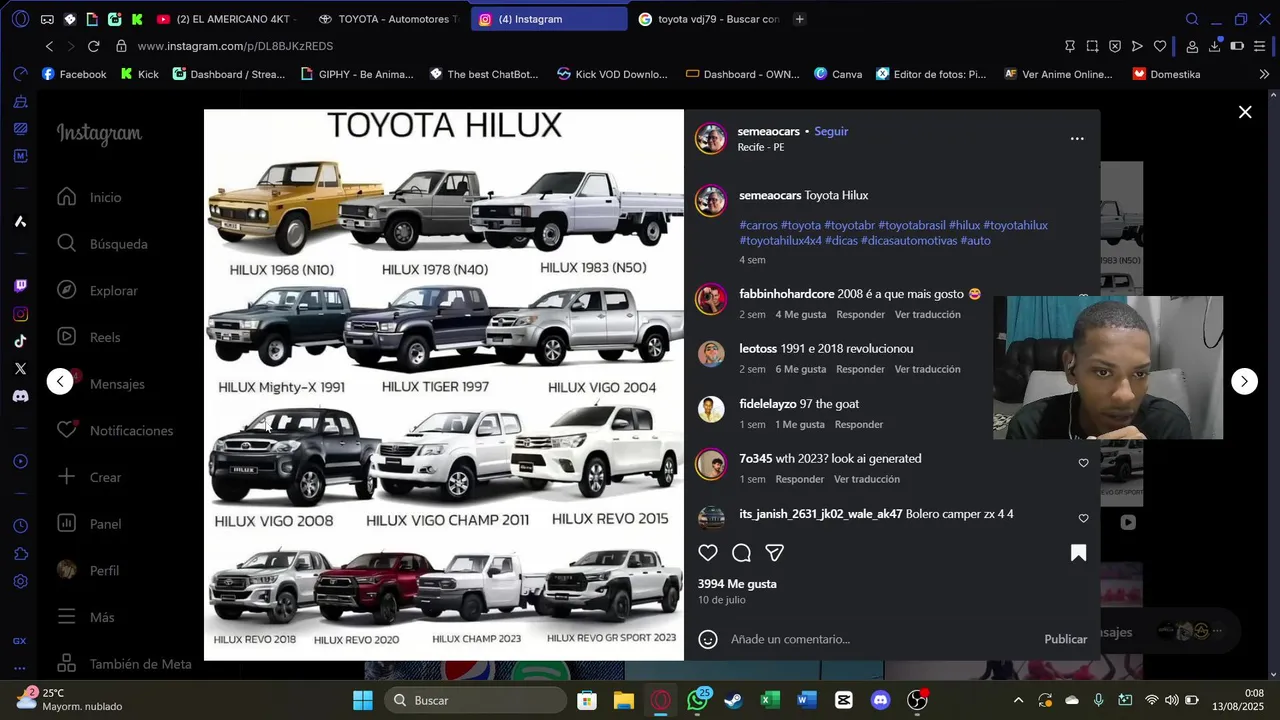Like its_janish comment heart

coord(1083,518)
